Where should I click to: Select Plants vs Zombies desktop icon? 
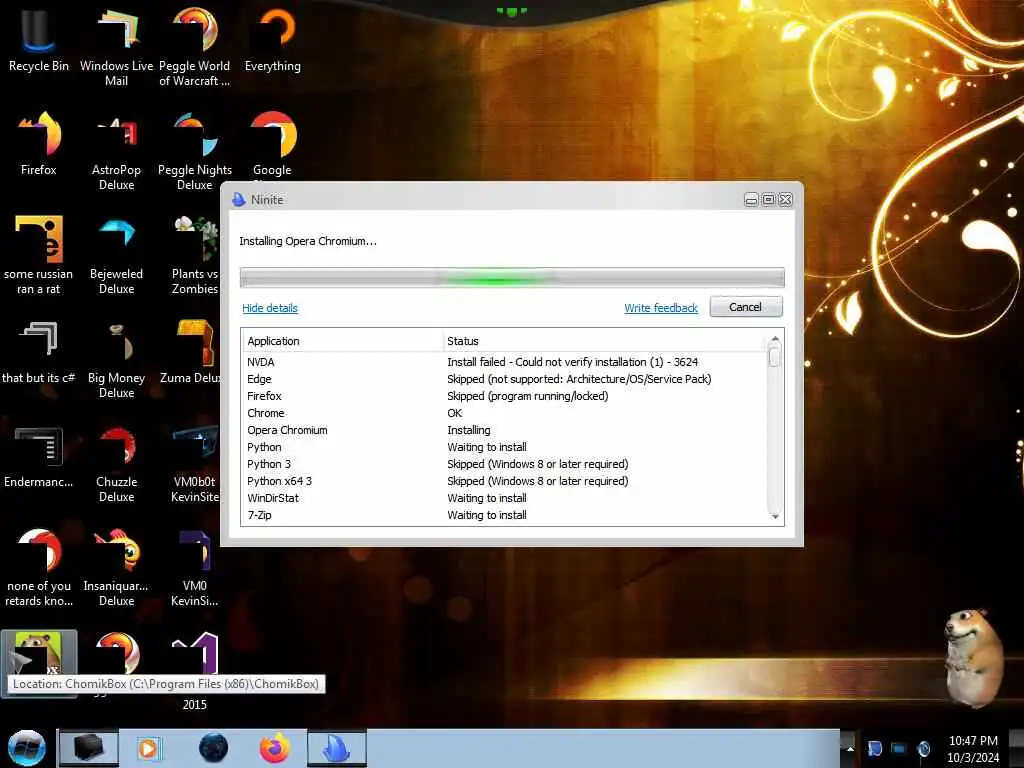(x=195, y=255)
